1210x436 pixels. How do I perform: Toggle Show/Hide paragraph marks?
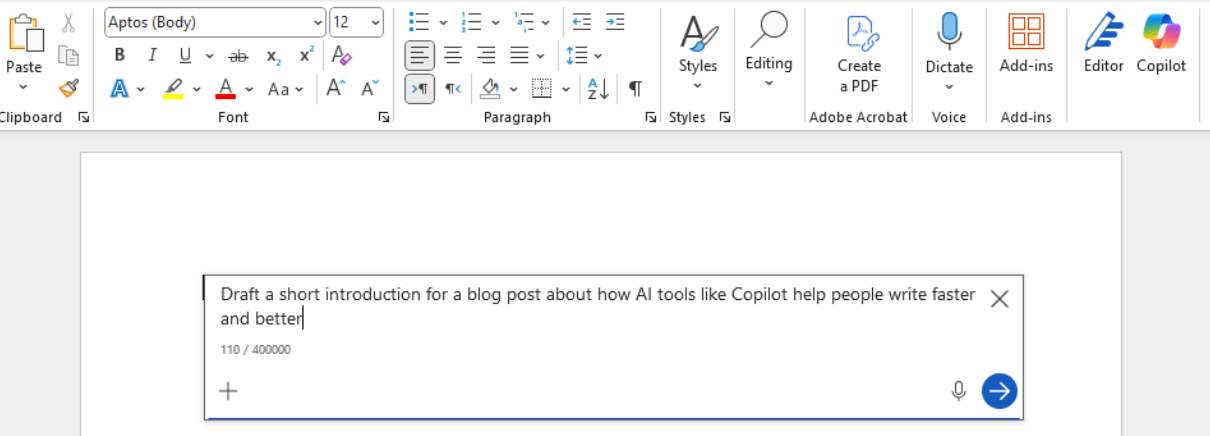635,89
